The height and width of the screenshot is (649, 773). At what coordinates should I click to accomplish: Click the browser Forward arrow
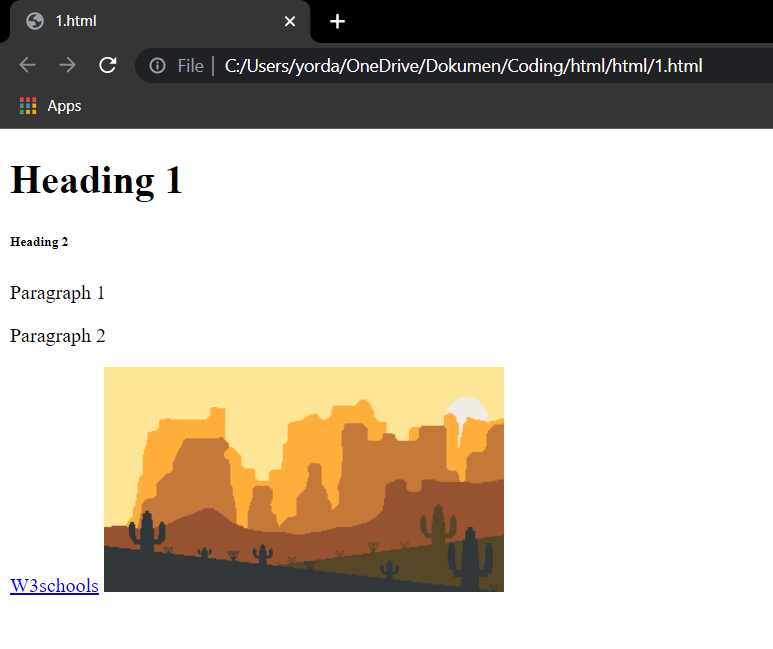pyautogui.click(x=68, y=65)
